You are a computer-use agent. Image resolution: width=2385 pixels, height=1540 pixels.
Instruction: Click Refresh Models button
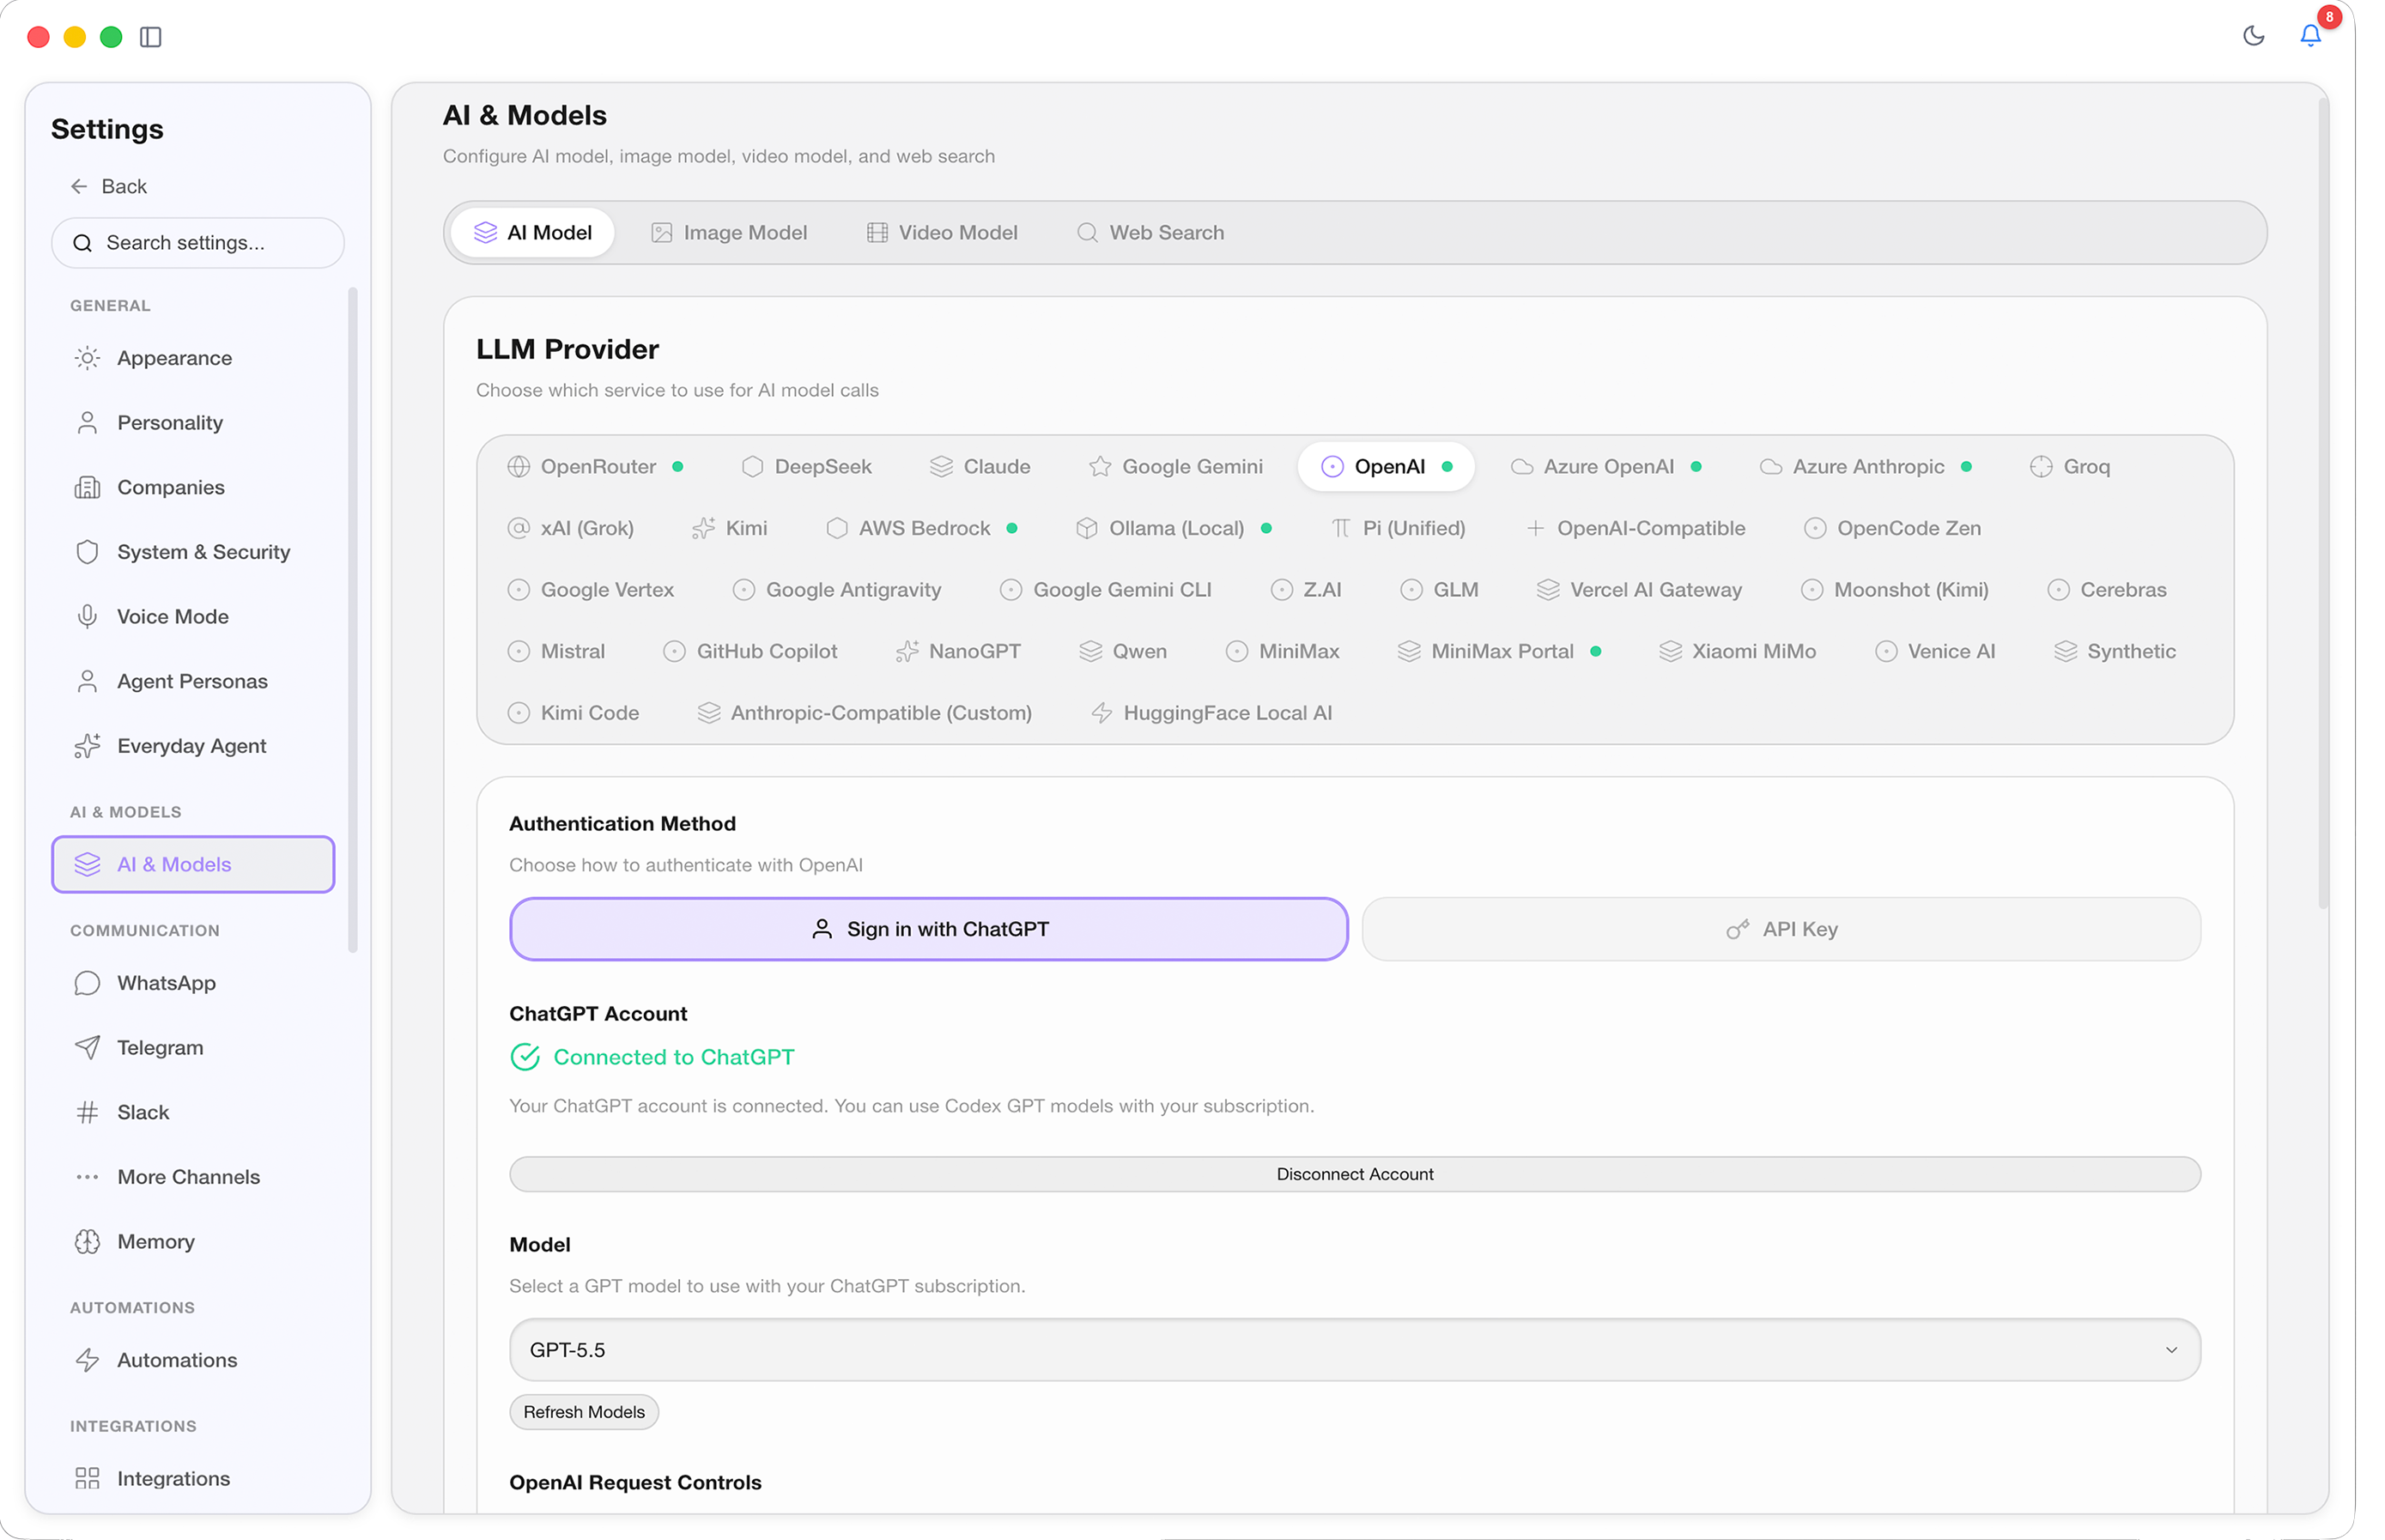pyautogui.click(x=584, y=1412)
